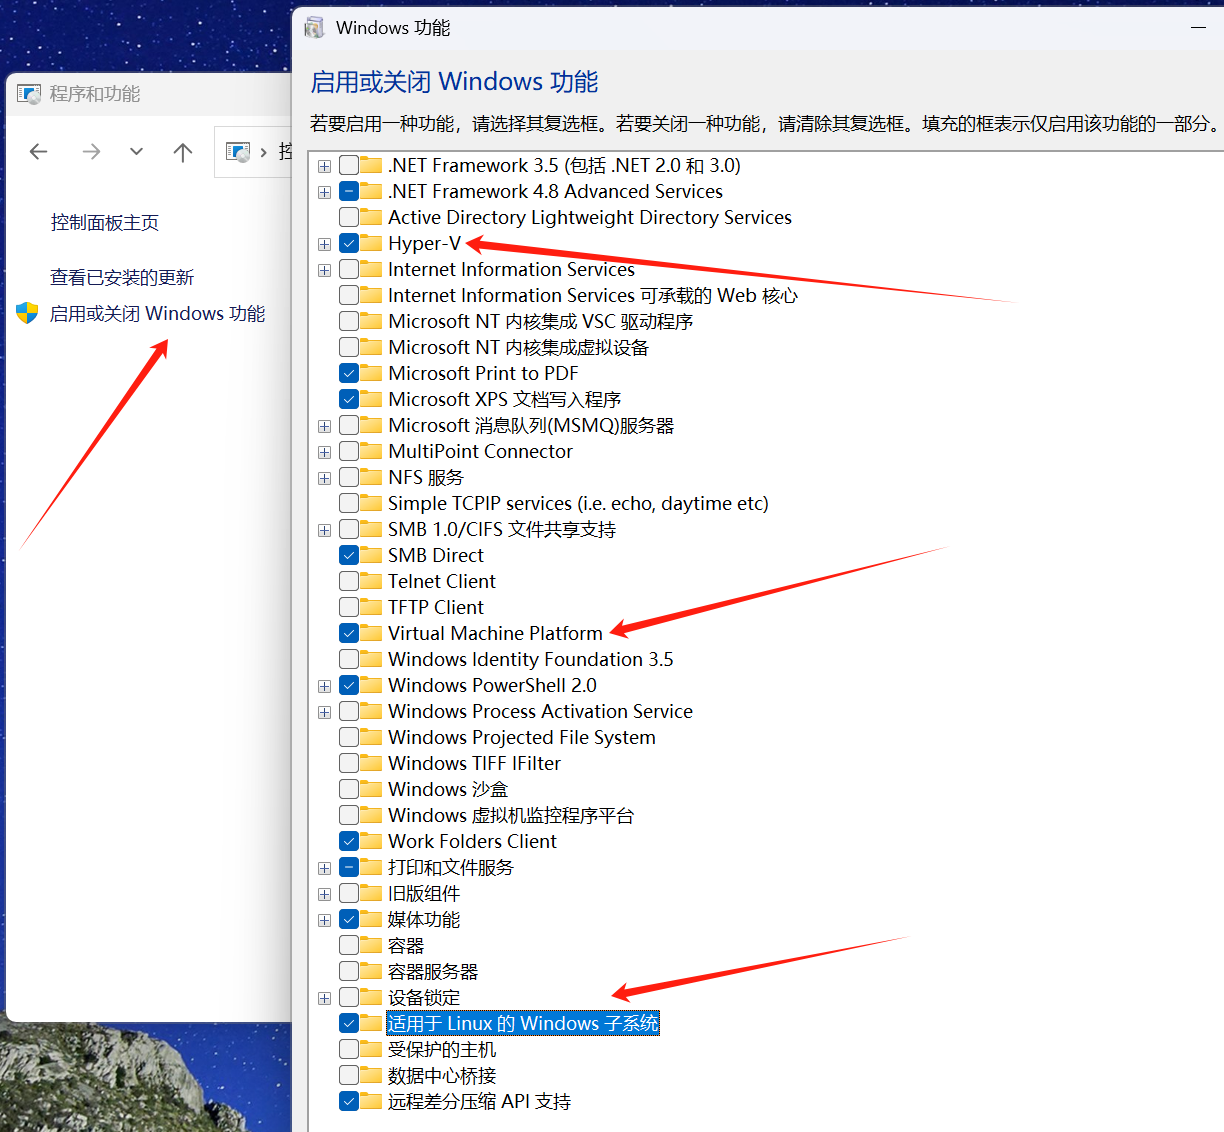
Task: Uncheck Microsoft Print to PDF checkbox
Action: tap(349, 373)
